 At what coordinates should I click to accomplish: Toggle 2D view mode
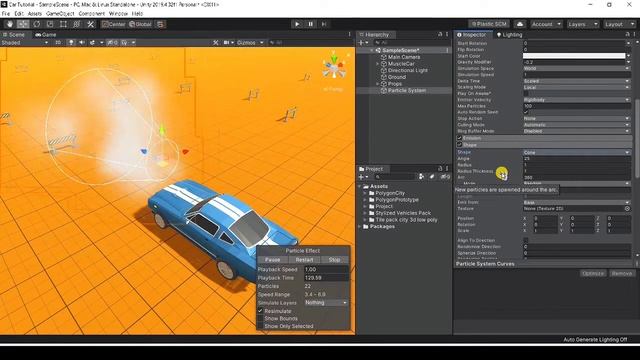click(58, 42)
